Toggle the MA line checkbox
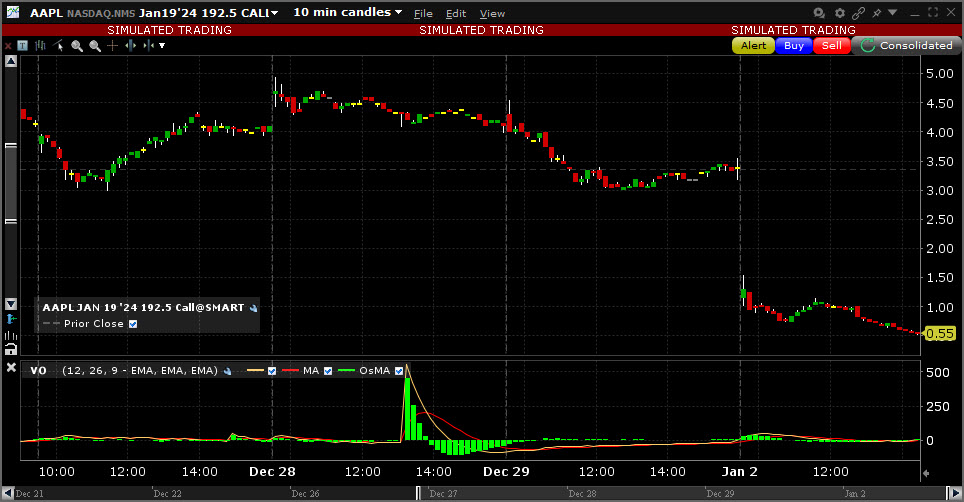The image size is (964, 502). (328, 371)
